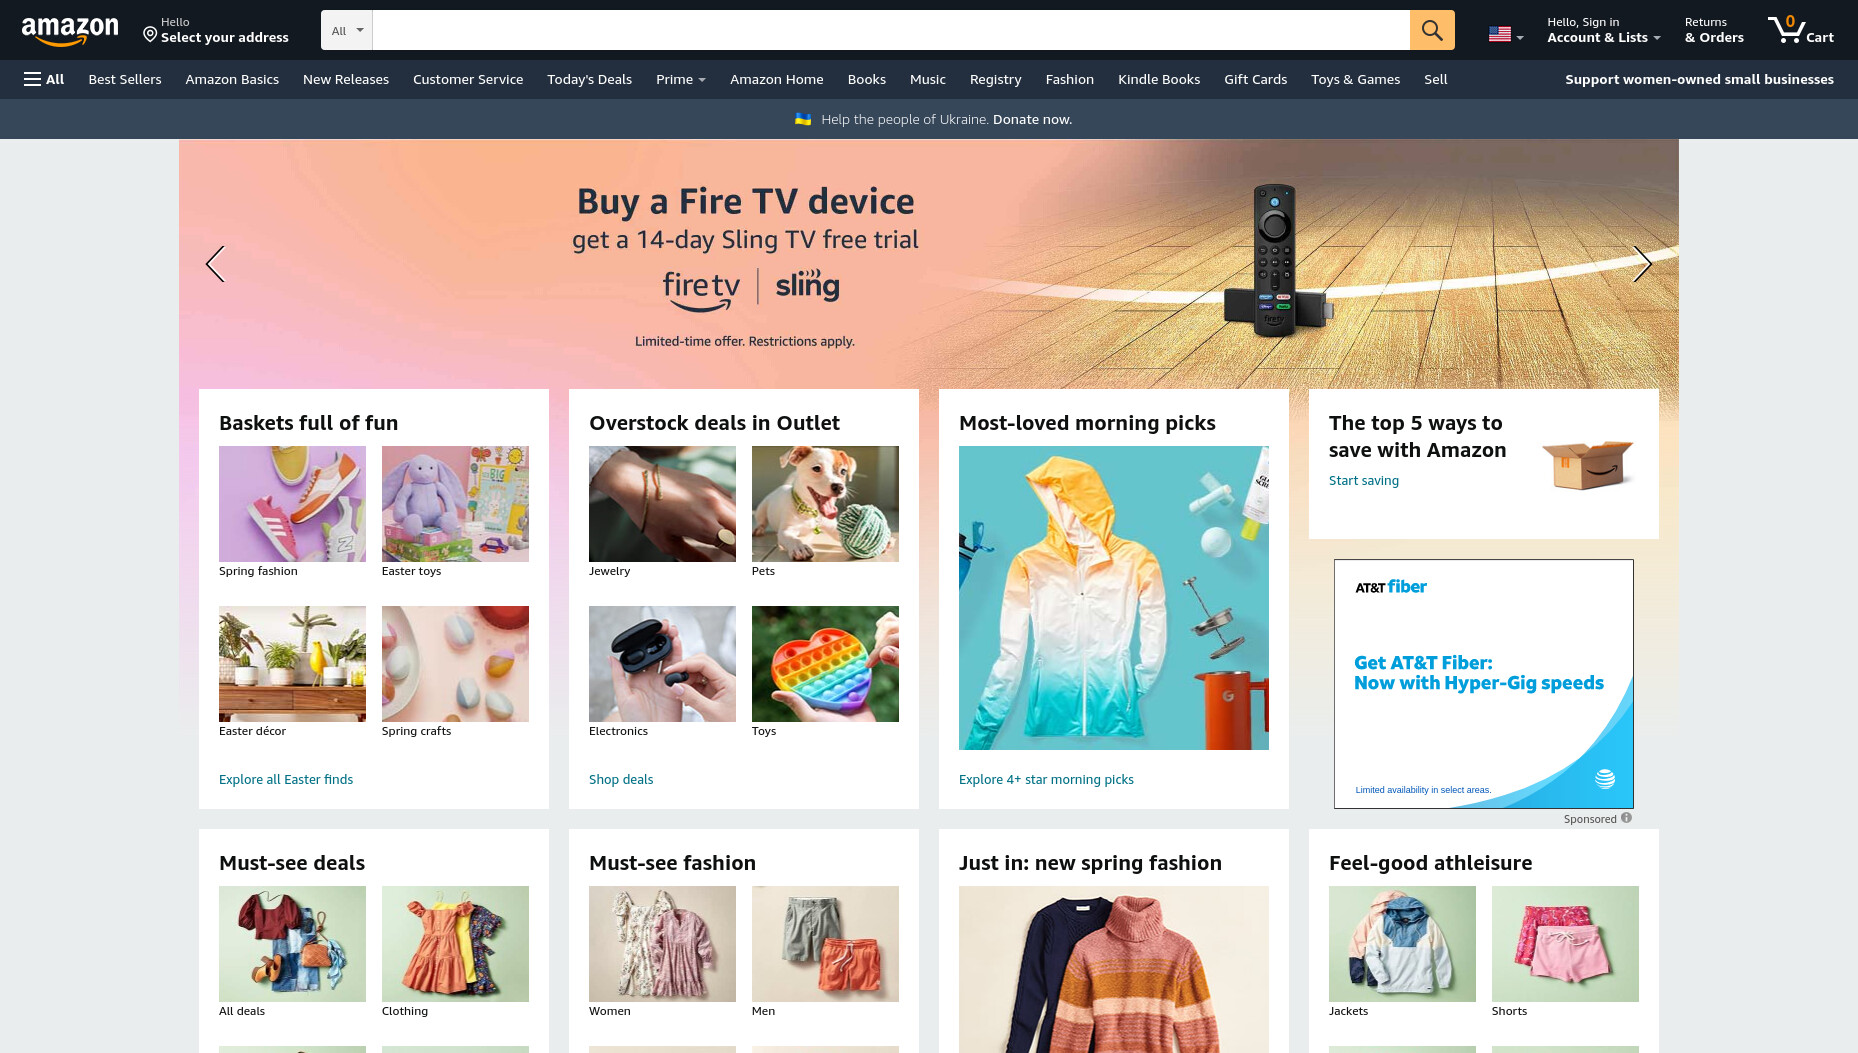Open the All hamburger menu
1858x1053 pixels.
click(x=44, y=79)
